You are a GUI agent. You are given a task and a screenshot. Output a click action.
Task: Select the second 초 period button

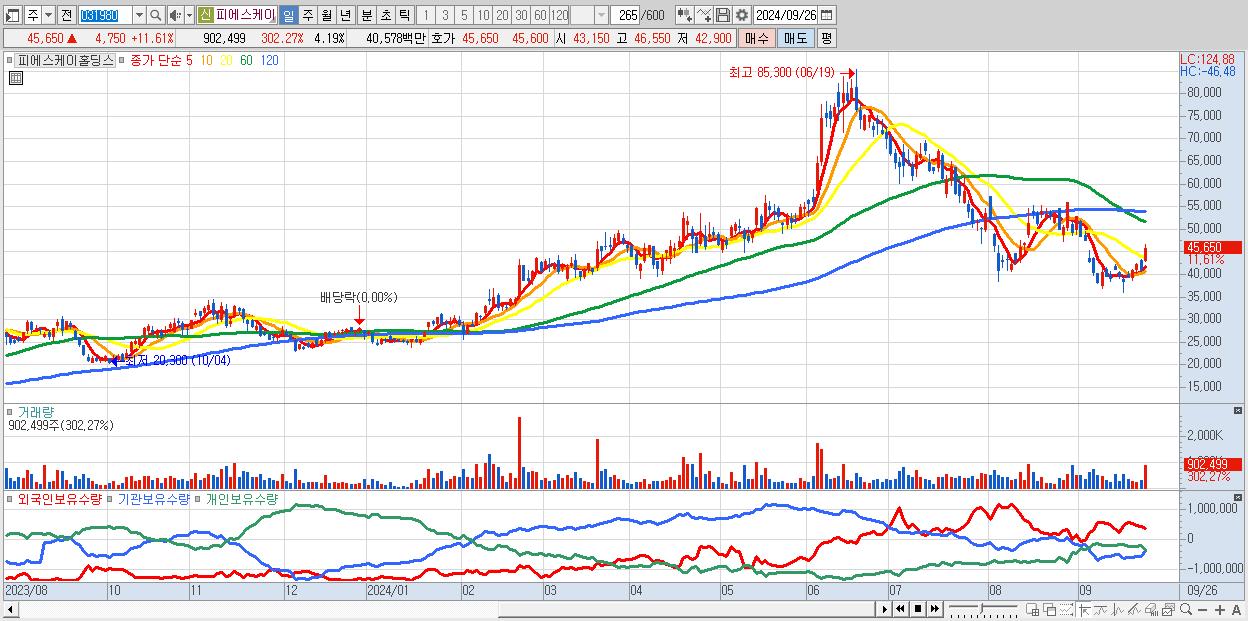click(385, 15)
